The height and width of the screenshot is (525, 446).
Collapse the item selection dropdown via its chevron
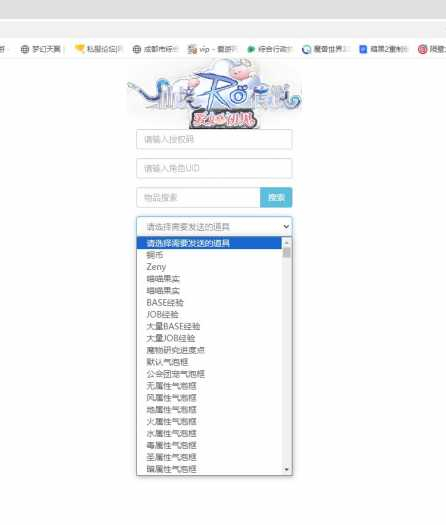286,227
